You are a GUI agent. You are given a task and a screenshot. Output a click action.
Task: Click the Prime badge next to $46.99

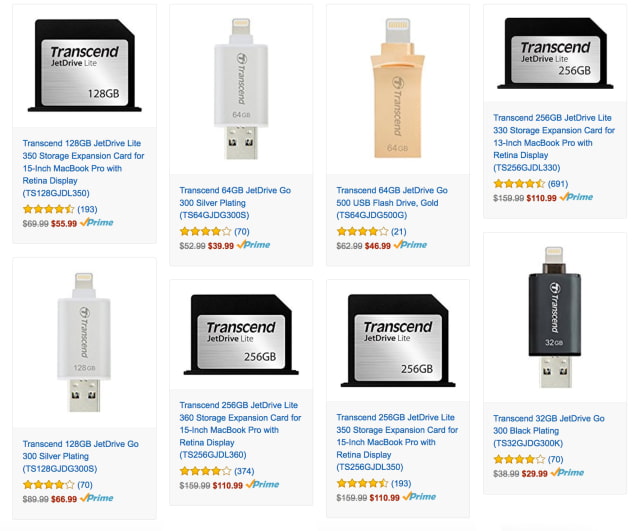point(410,245)
